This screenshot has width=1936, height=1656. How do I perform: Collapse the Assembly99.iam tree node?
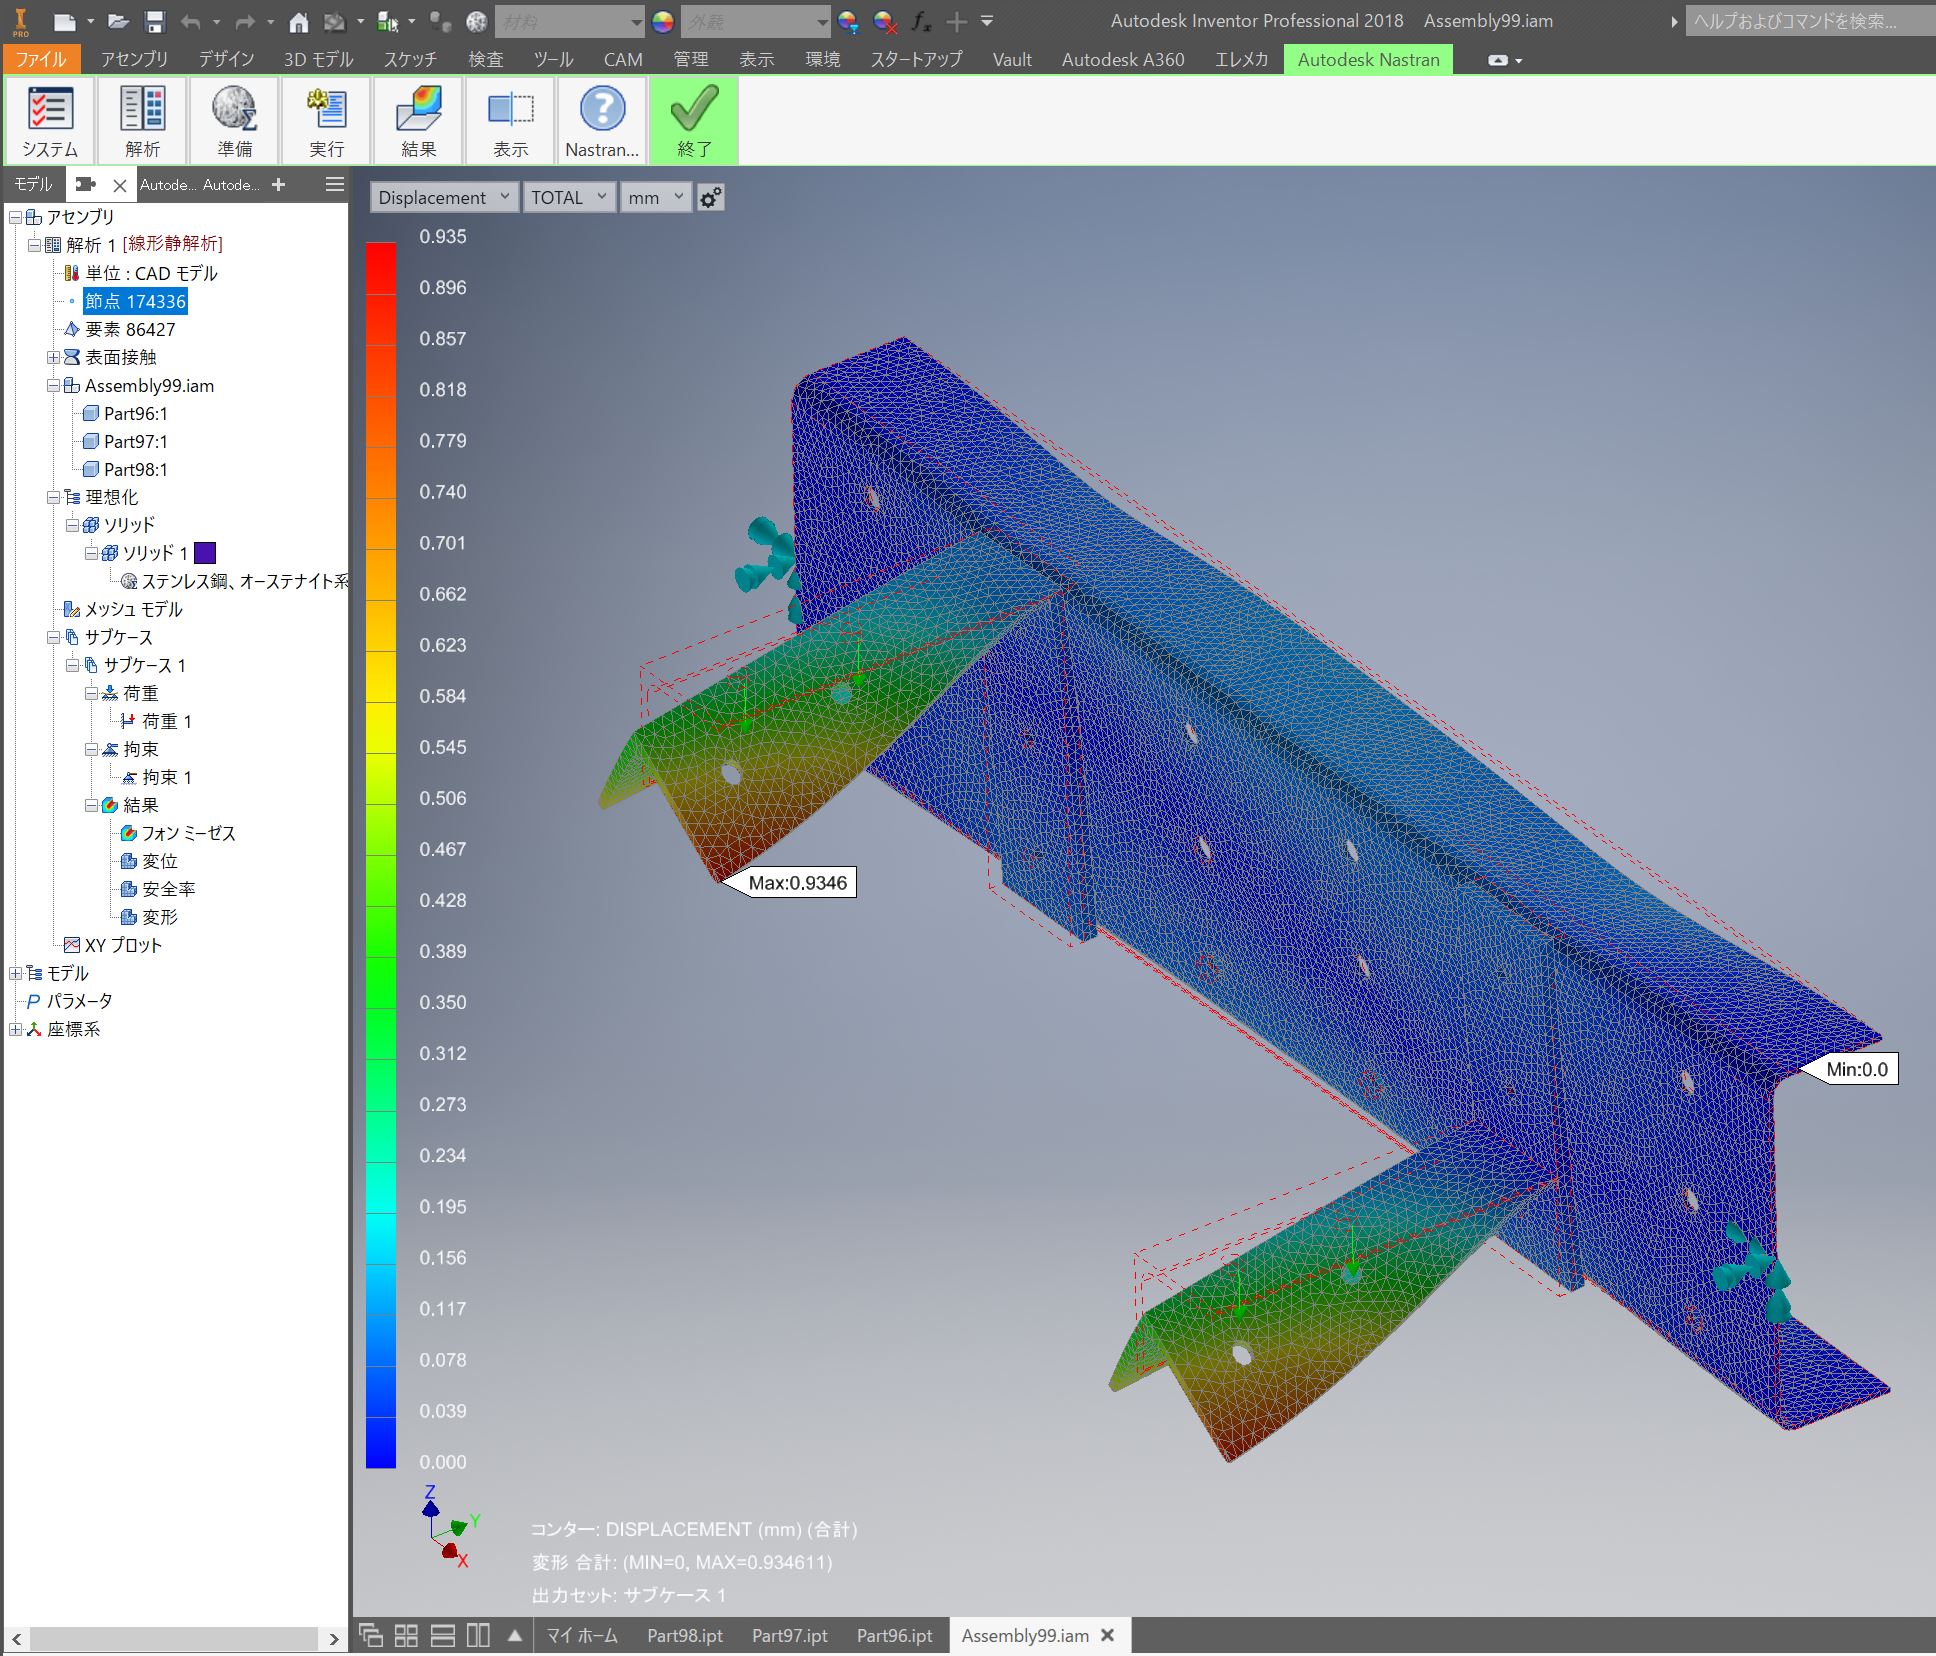53,385
